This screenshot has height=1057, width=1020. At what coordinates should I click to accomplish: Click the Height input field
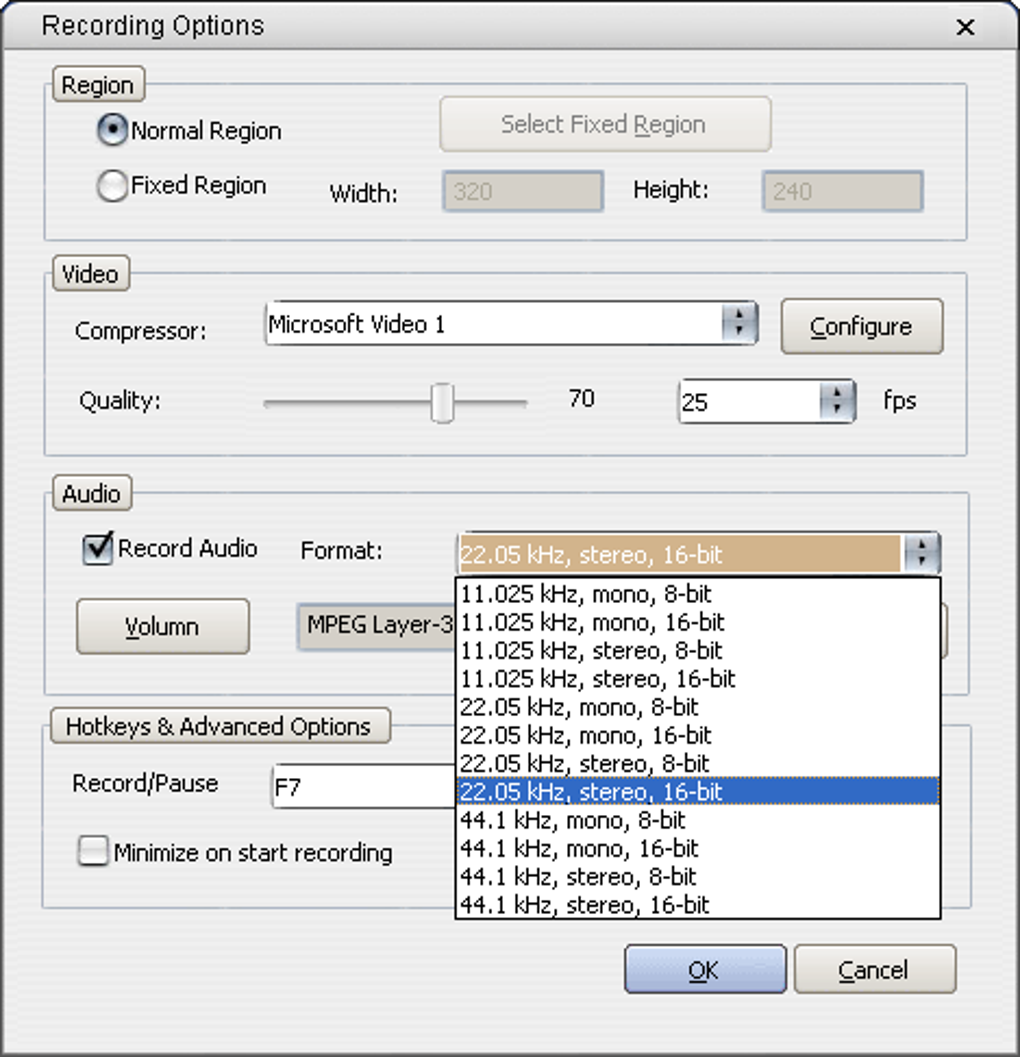coord(842,191)
